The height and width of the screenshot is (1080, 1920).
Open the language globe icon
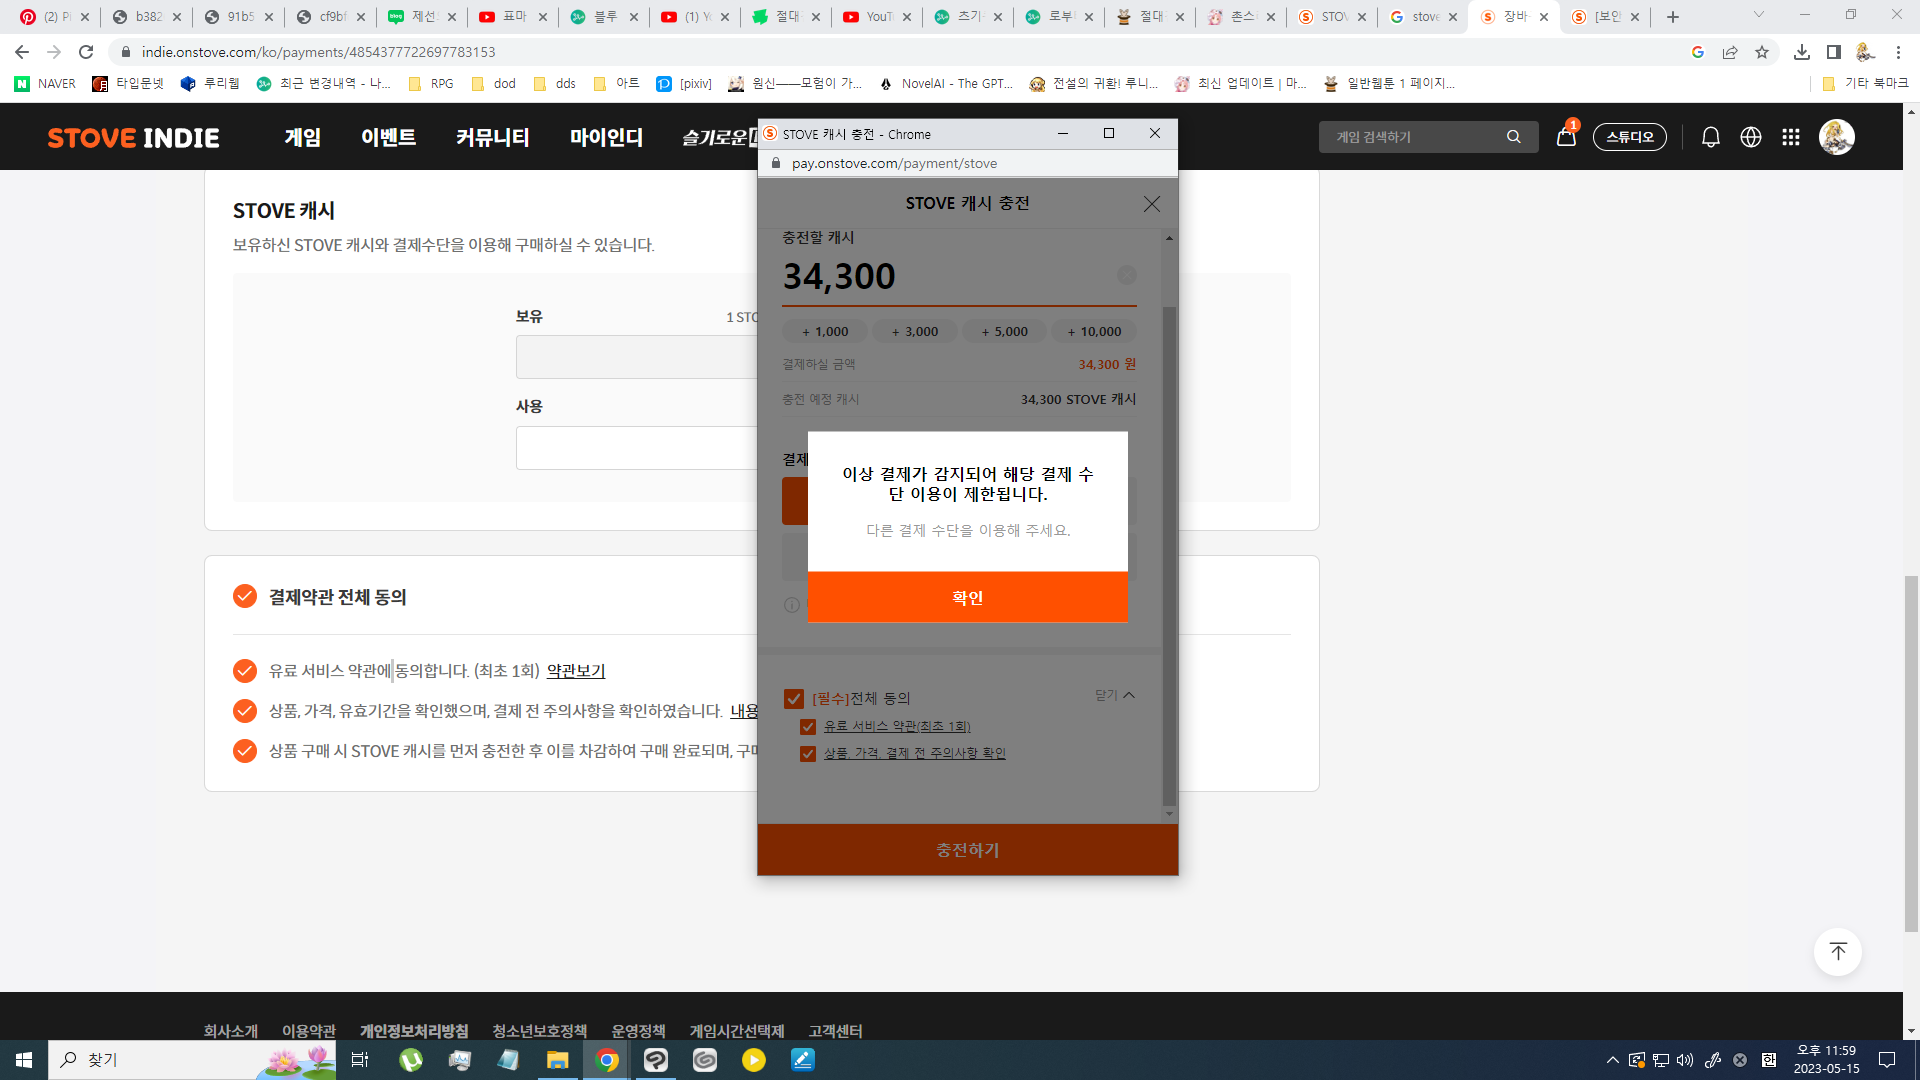point(1750,137)
